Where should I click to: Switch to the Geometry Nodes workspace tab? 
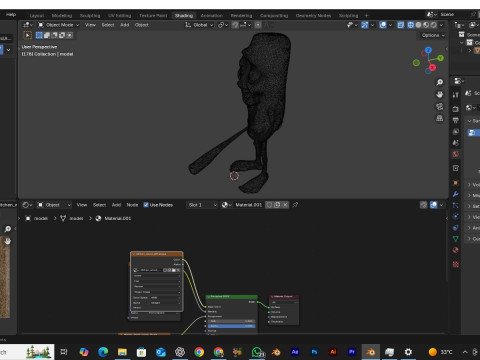coord(313,16)
